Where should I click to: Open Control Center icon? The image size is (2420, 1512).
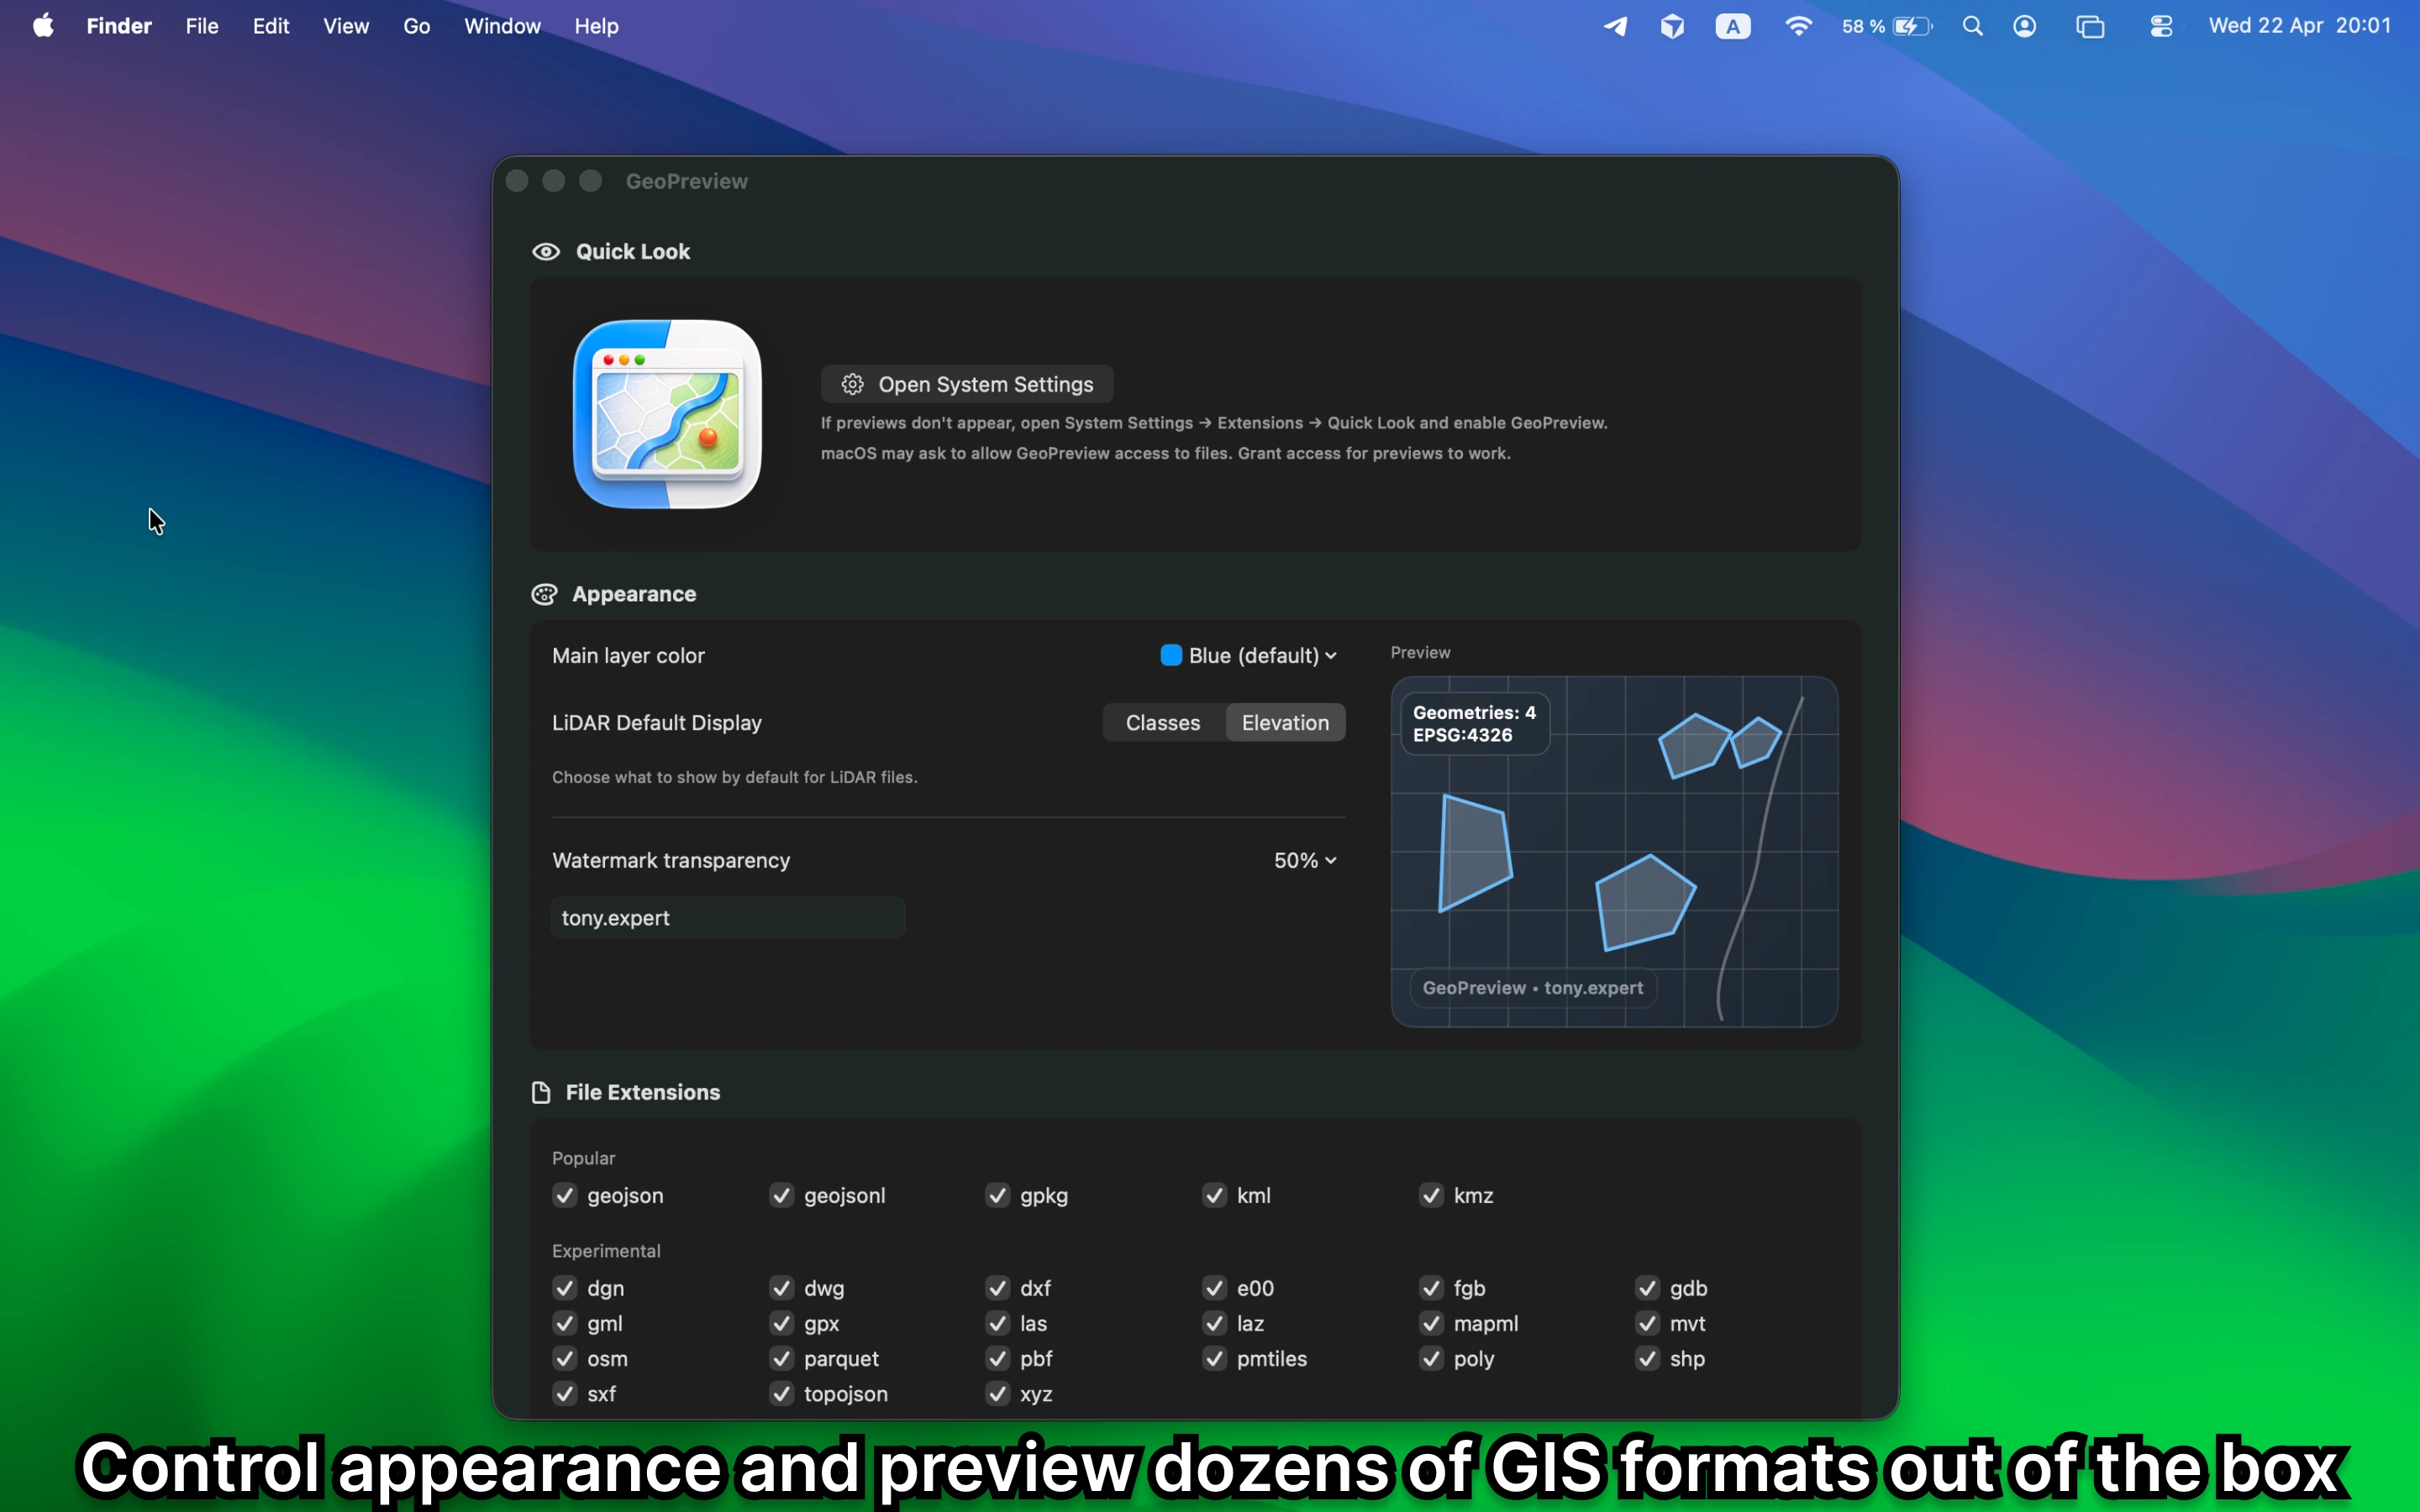pos(2161,26)
